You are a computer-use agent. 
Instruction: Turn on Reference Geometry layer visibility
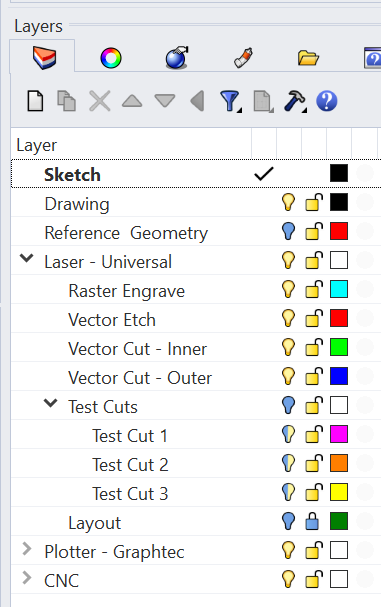click(288, 231)
